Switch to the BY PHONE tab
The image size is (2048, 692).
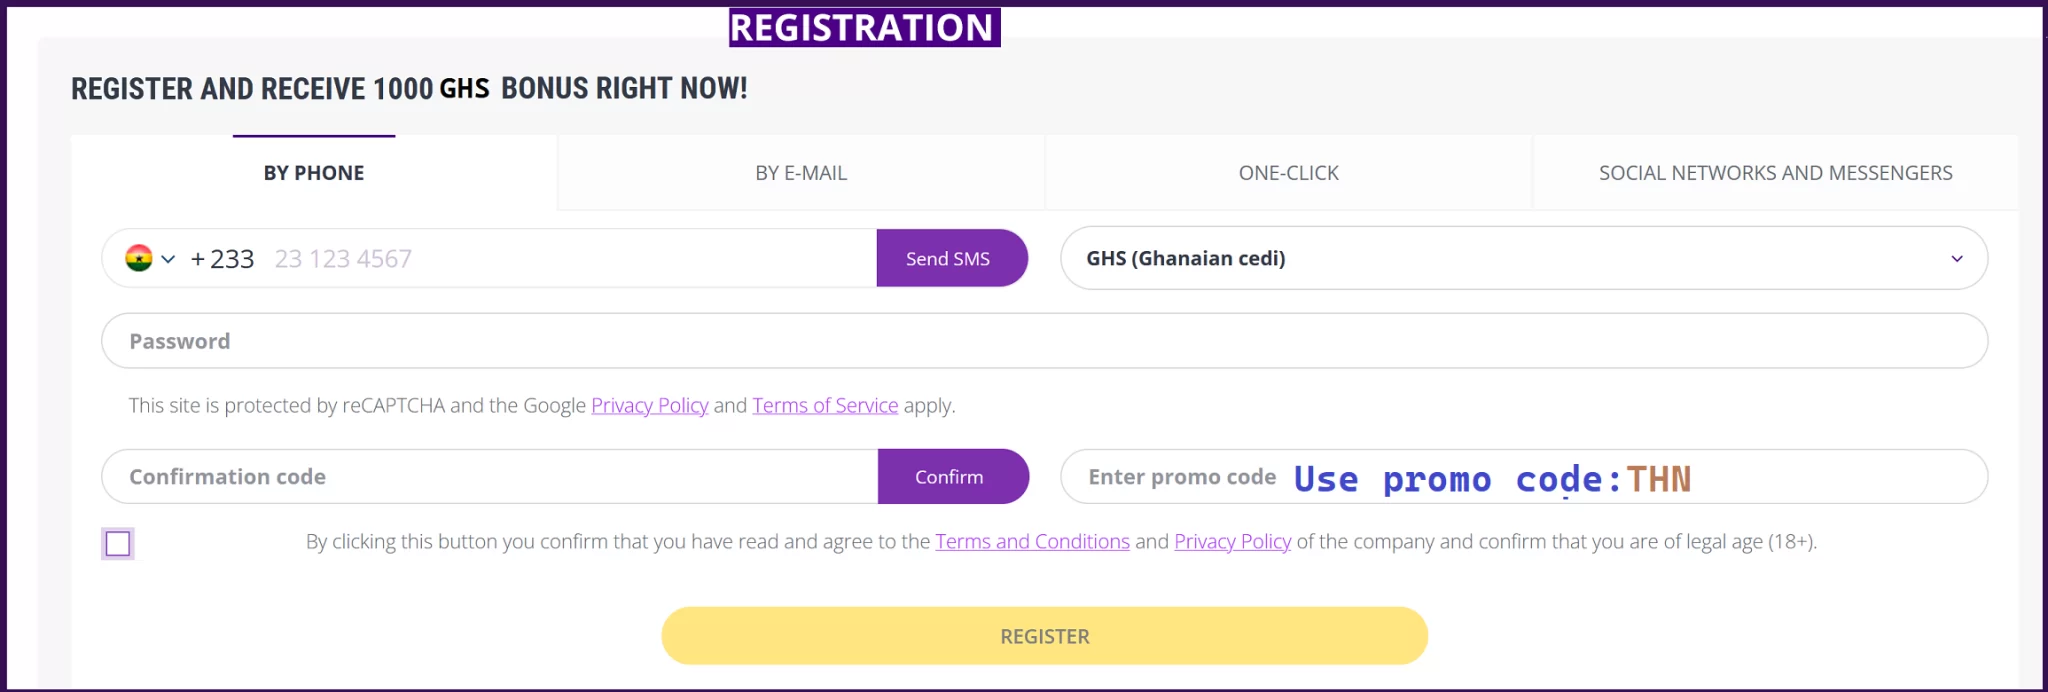(x=314, y=172)
